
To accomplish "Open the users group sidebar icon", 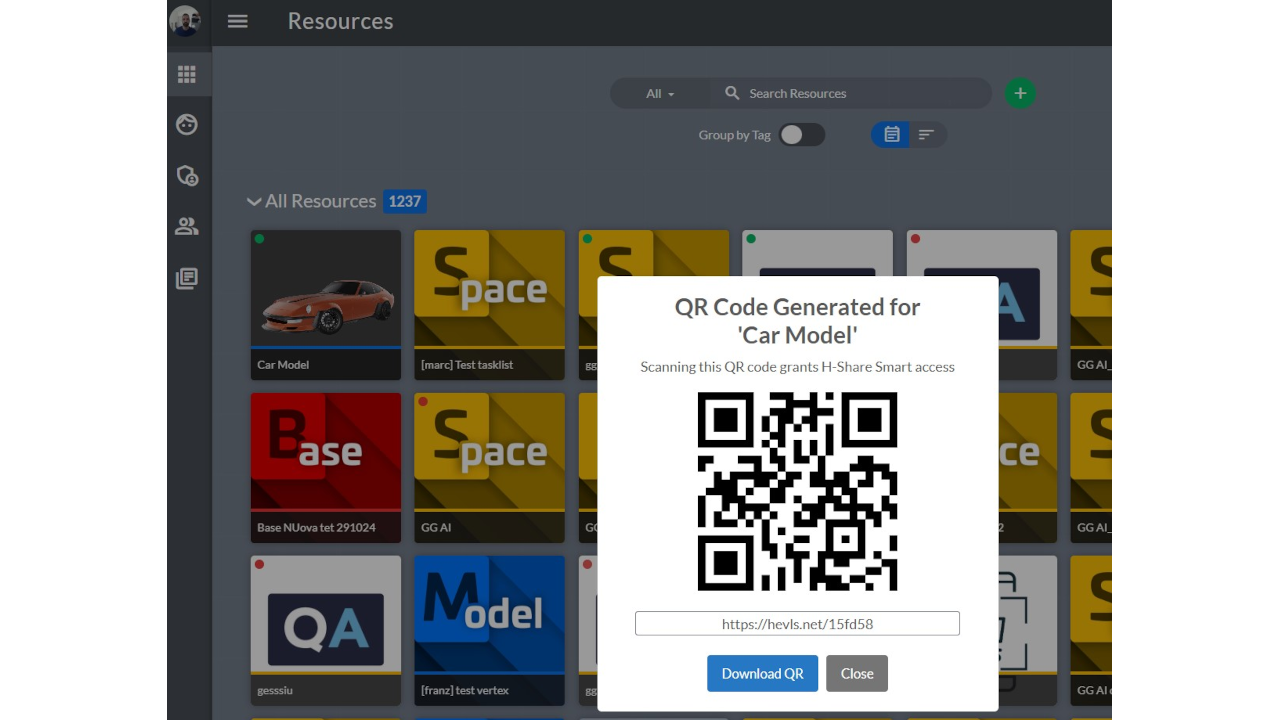I will coord(187,227).
